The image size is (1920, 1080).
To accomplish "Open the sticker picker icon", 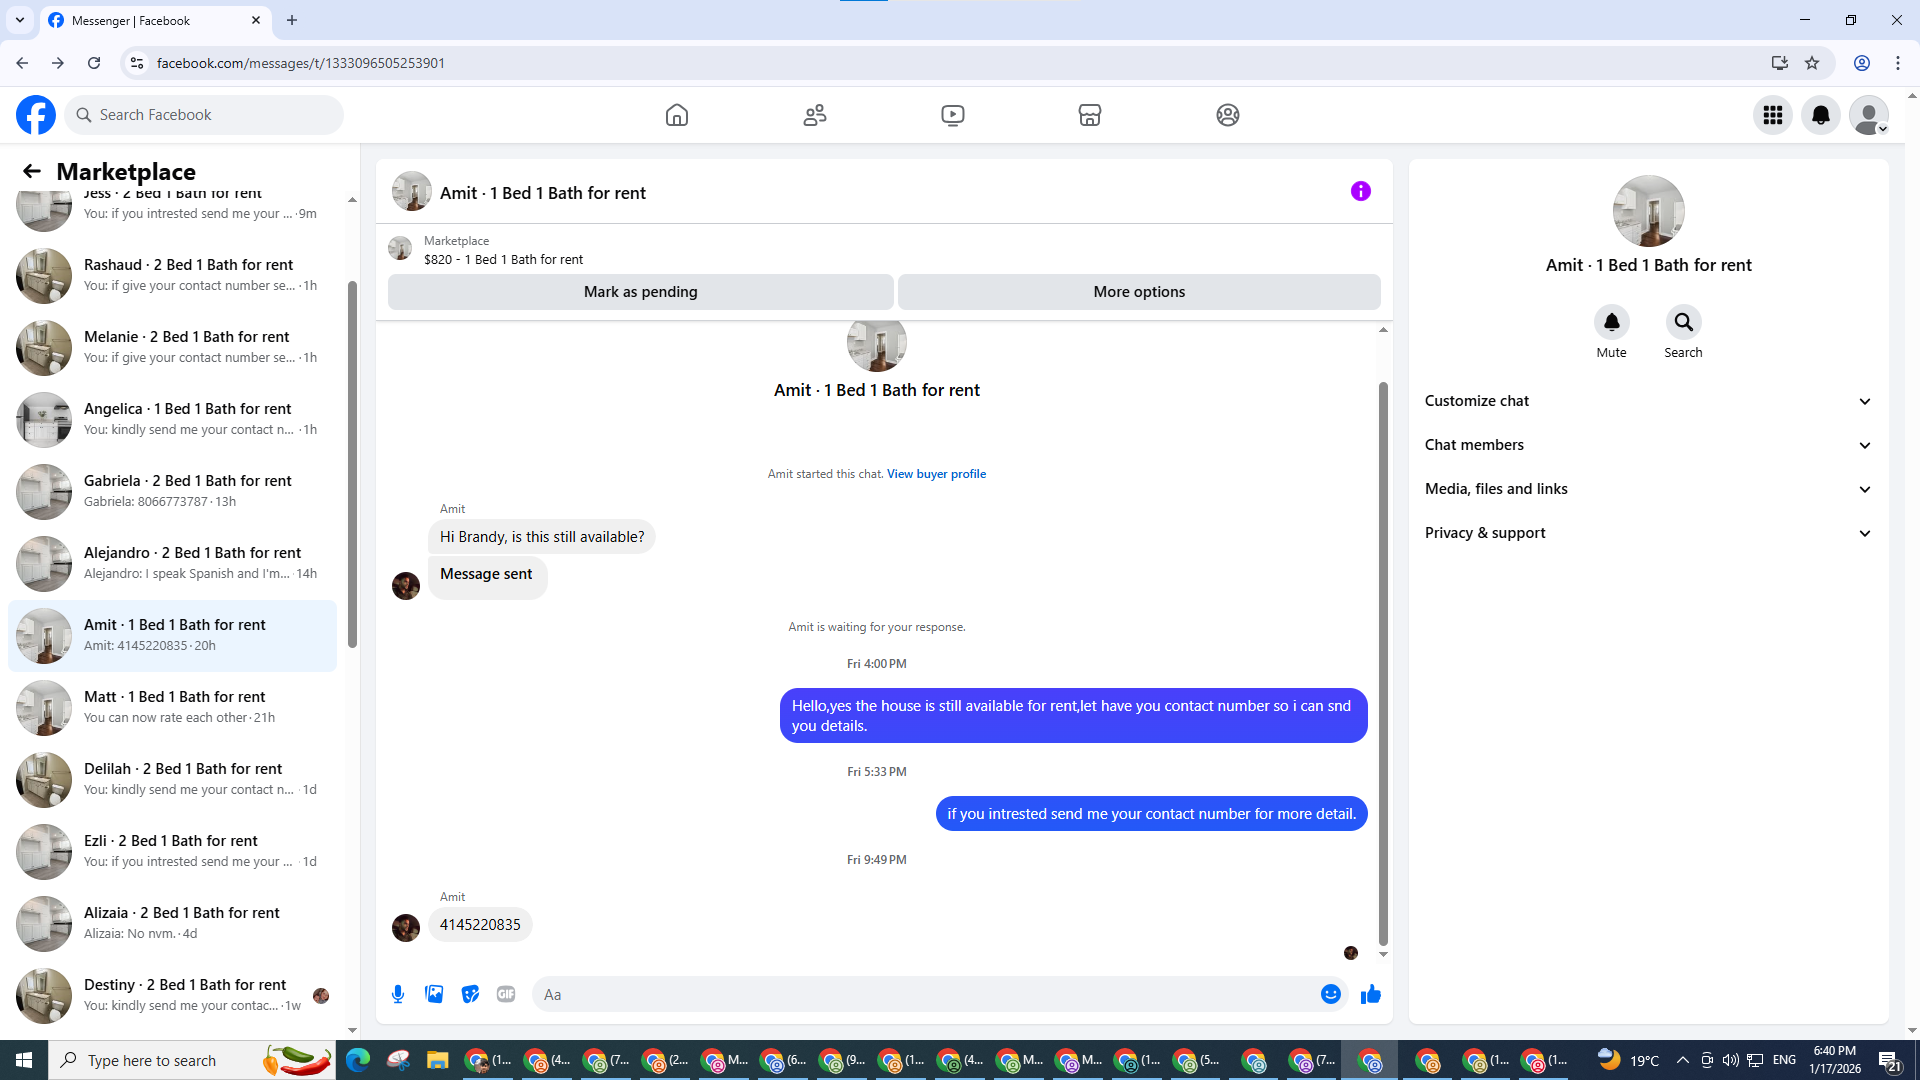I will (470, 994).
